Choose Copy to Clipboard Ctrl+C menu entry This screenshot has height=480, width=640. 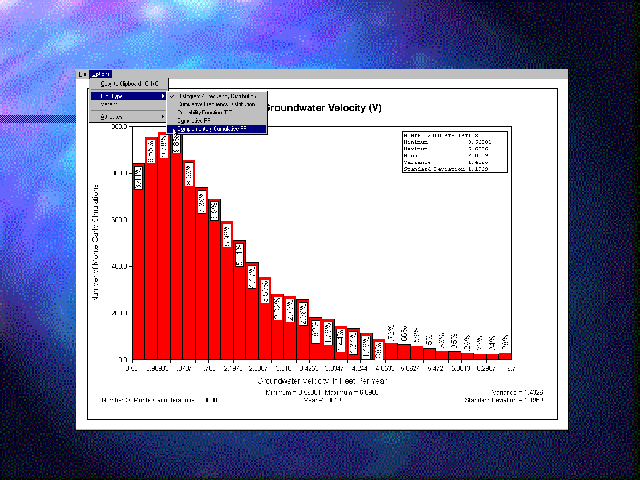click(x=129, y=84)
